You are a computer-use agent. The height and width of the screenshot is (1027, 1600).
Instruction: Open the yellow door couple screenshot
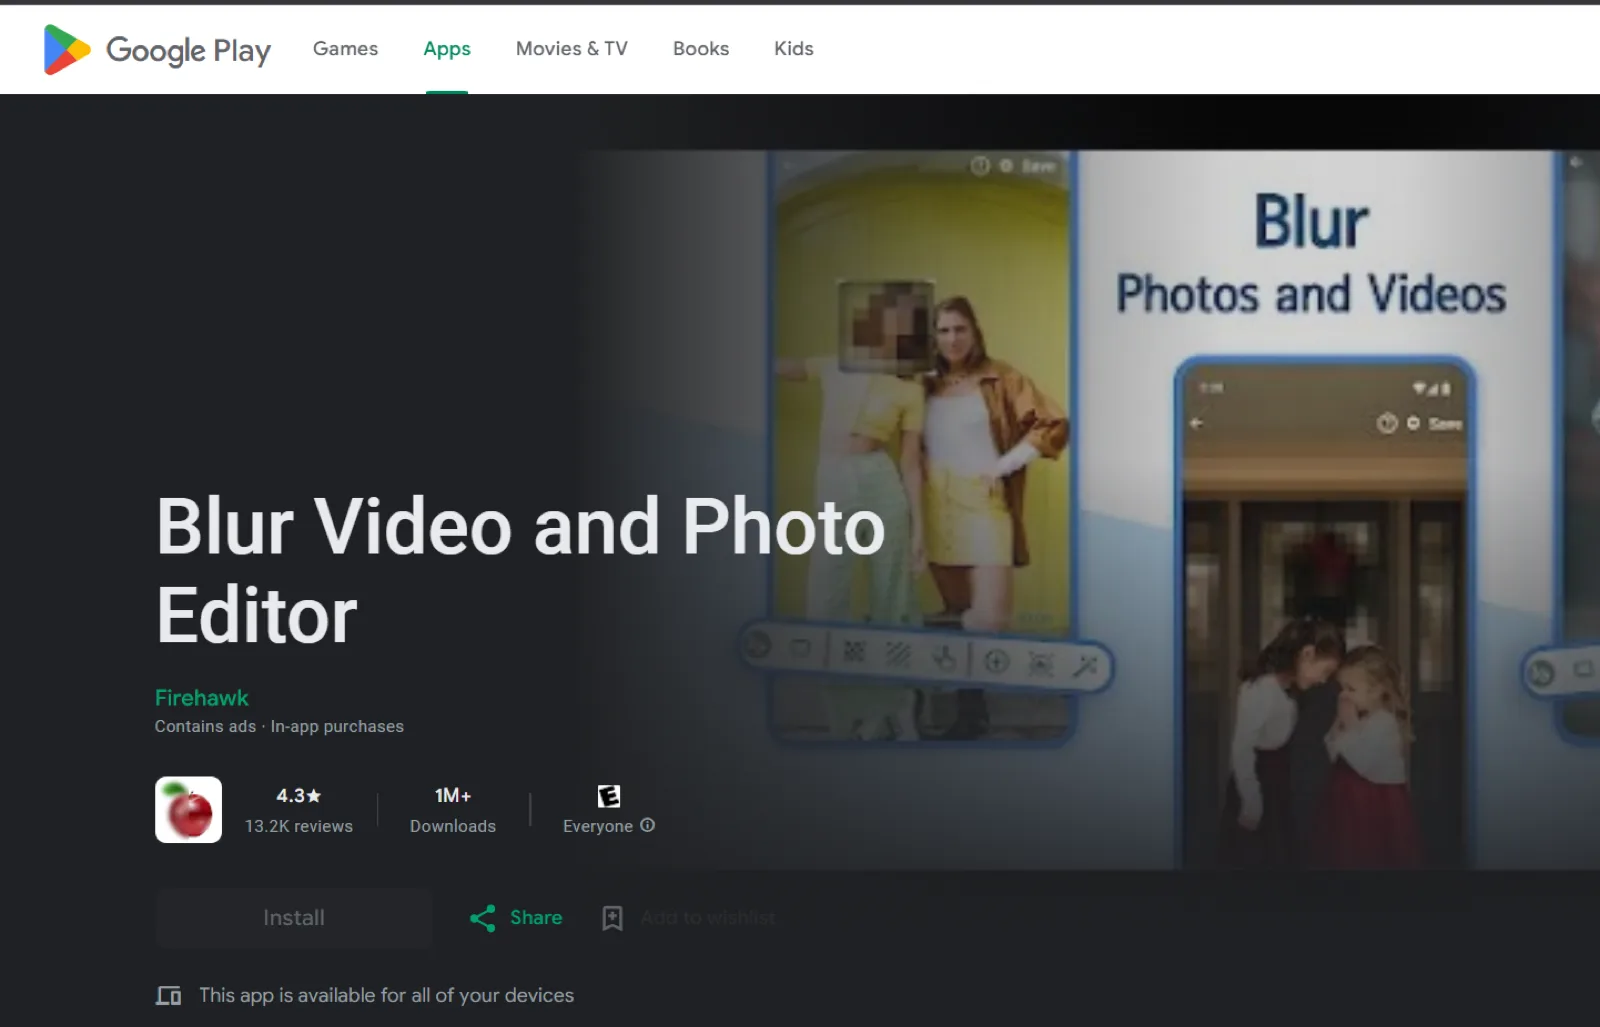coord(920,450)
